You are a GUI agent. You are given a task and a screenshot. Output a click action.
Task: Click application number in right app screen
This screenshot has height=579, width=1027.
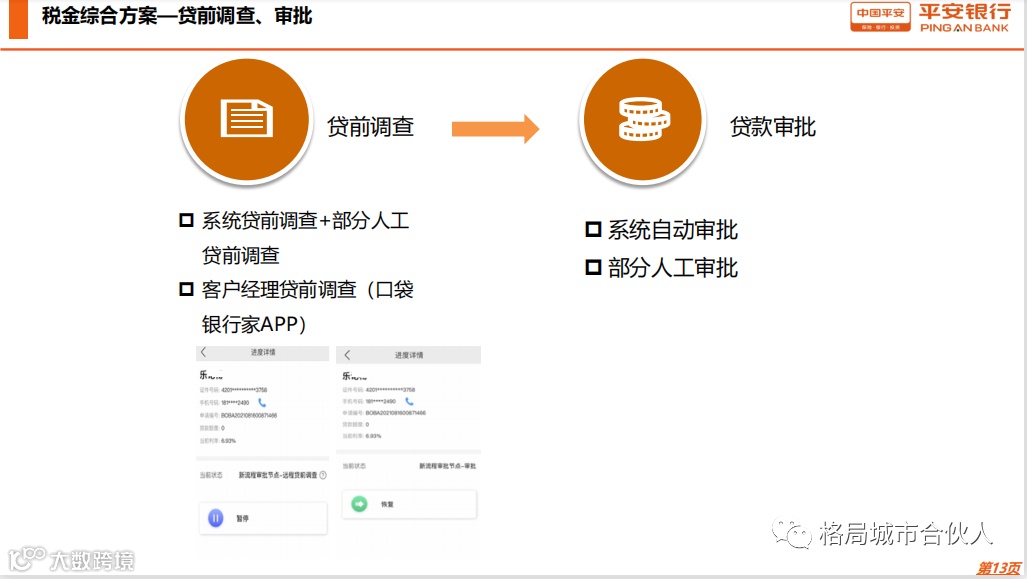[x=395, y=413]
